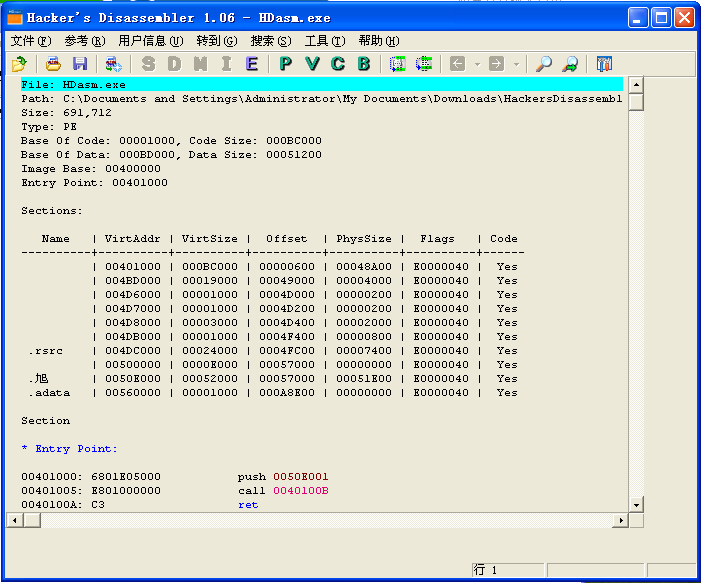Screen dimensions: 701x583
Task: Click the 'Sections:' heading line
Action: [52, 211]
